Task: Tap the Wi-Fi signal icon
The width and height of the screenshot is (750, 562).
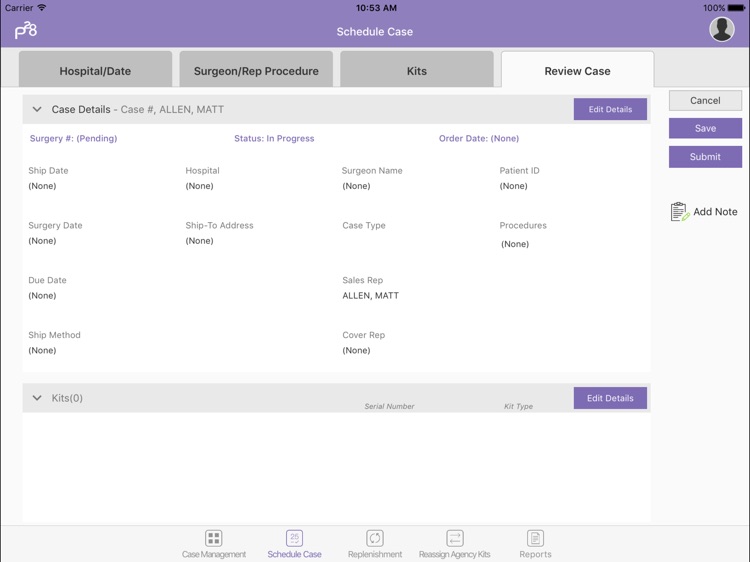Action: click(42, 8)
